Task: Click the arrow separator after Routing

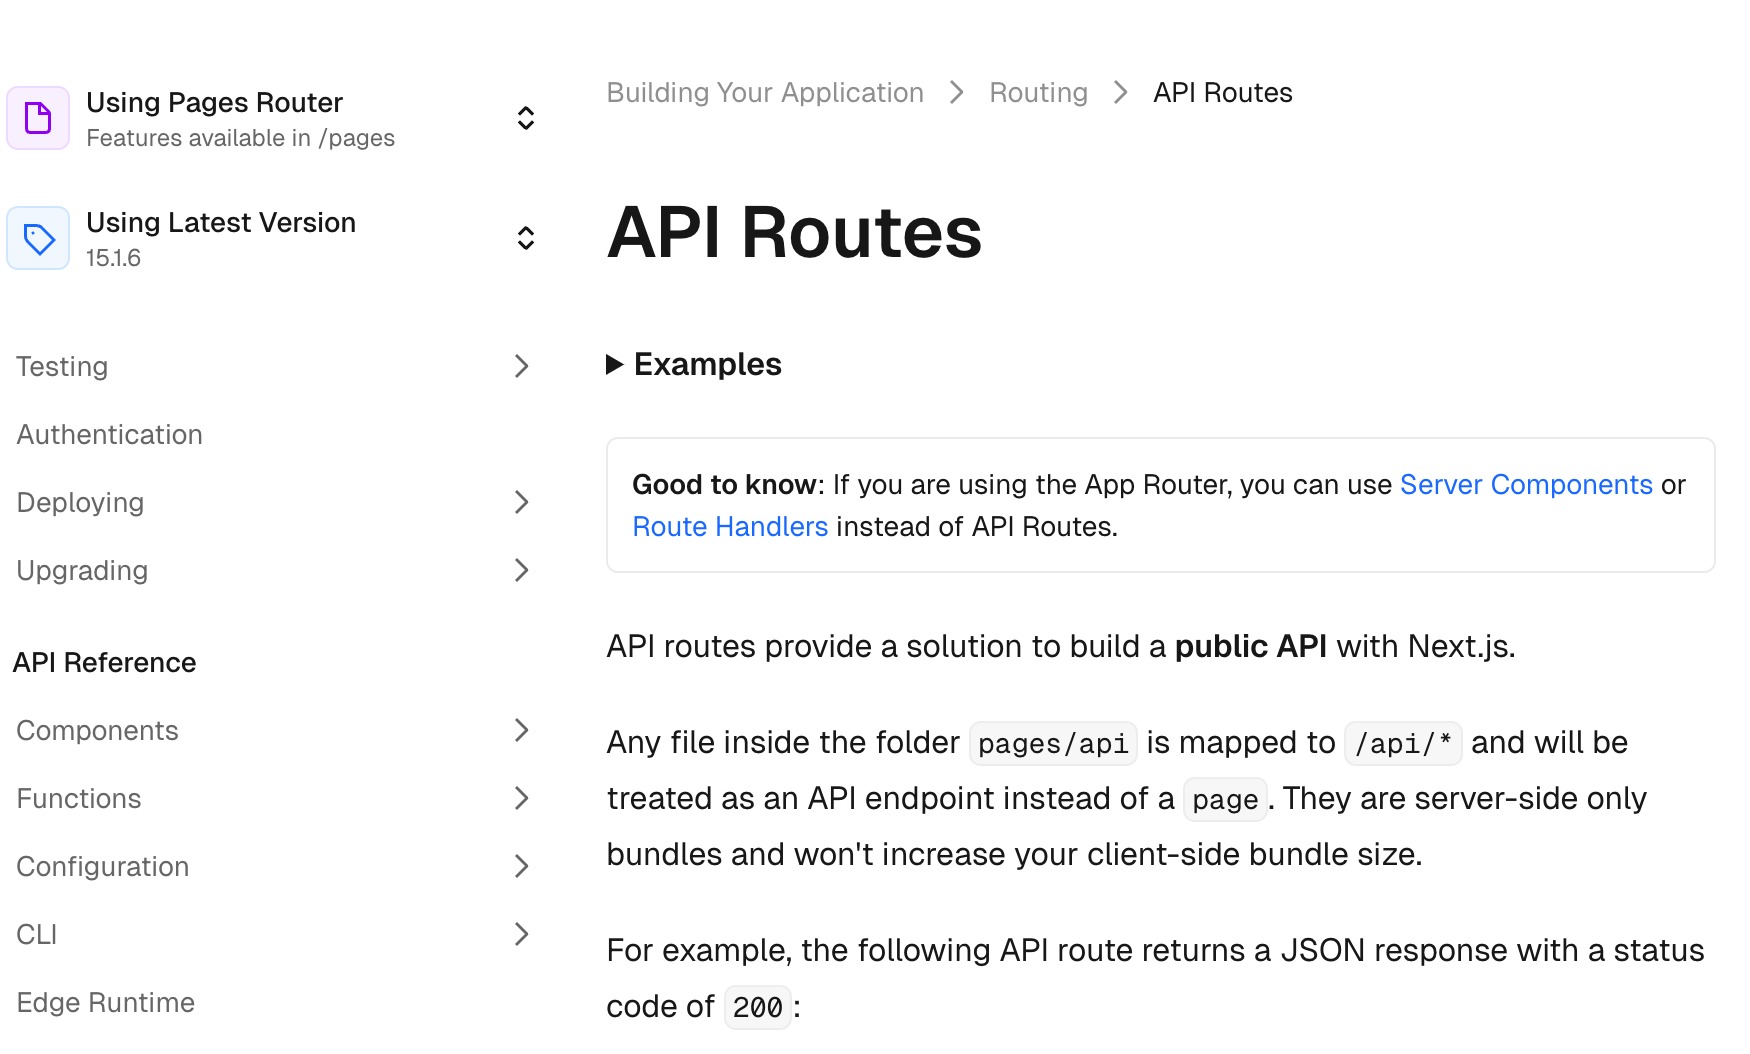Action: [1121, 93]
